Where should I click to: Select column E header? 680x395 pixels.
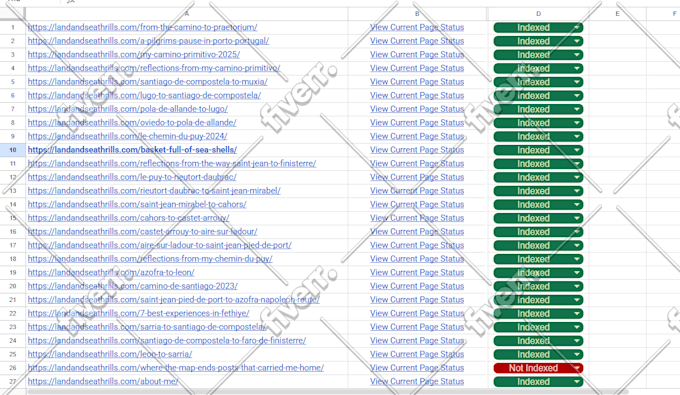(x=617, y=14)
